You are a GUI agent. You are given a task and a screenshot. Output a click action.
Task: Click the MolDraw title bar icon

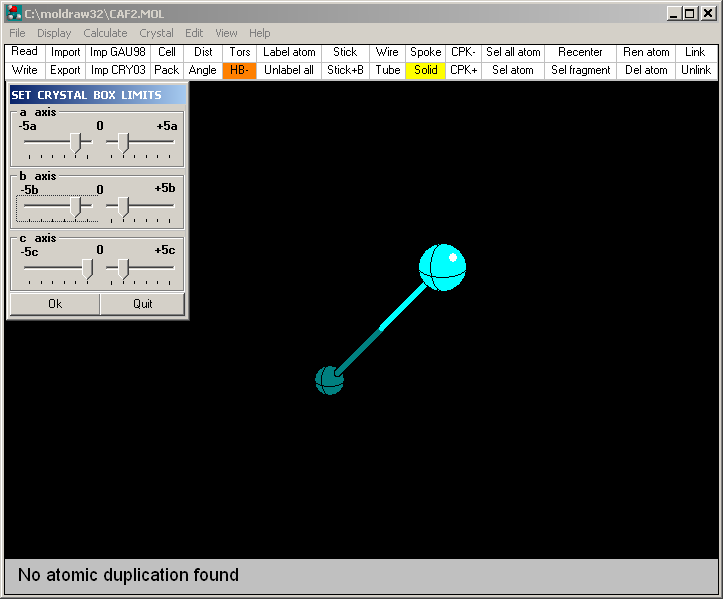pos(14,13)
